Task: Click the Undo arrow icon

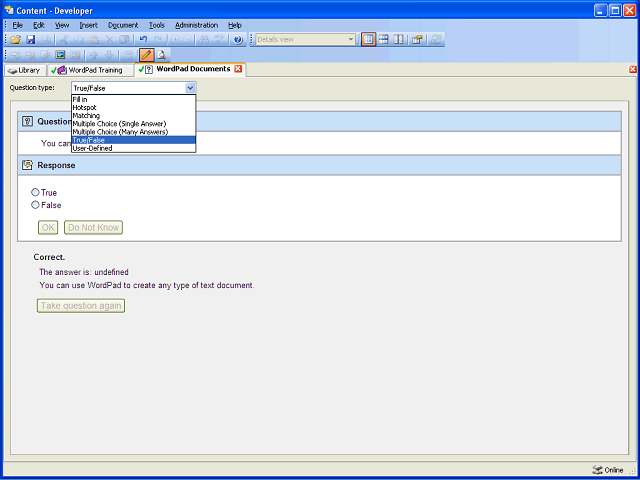Action: click(x=143, y=40)
